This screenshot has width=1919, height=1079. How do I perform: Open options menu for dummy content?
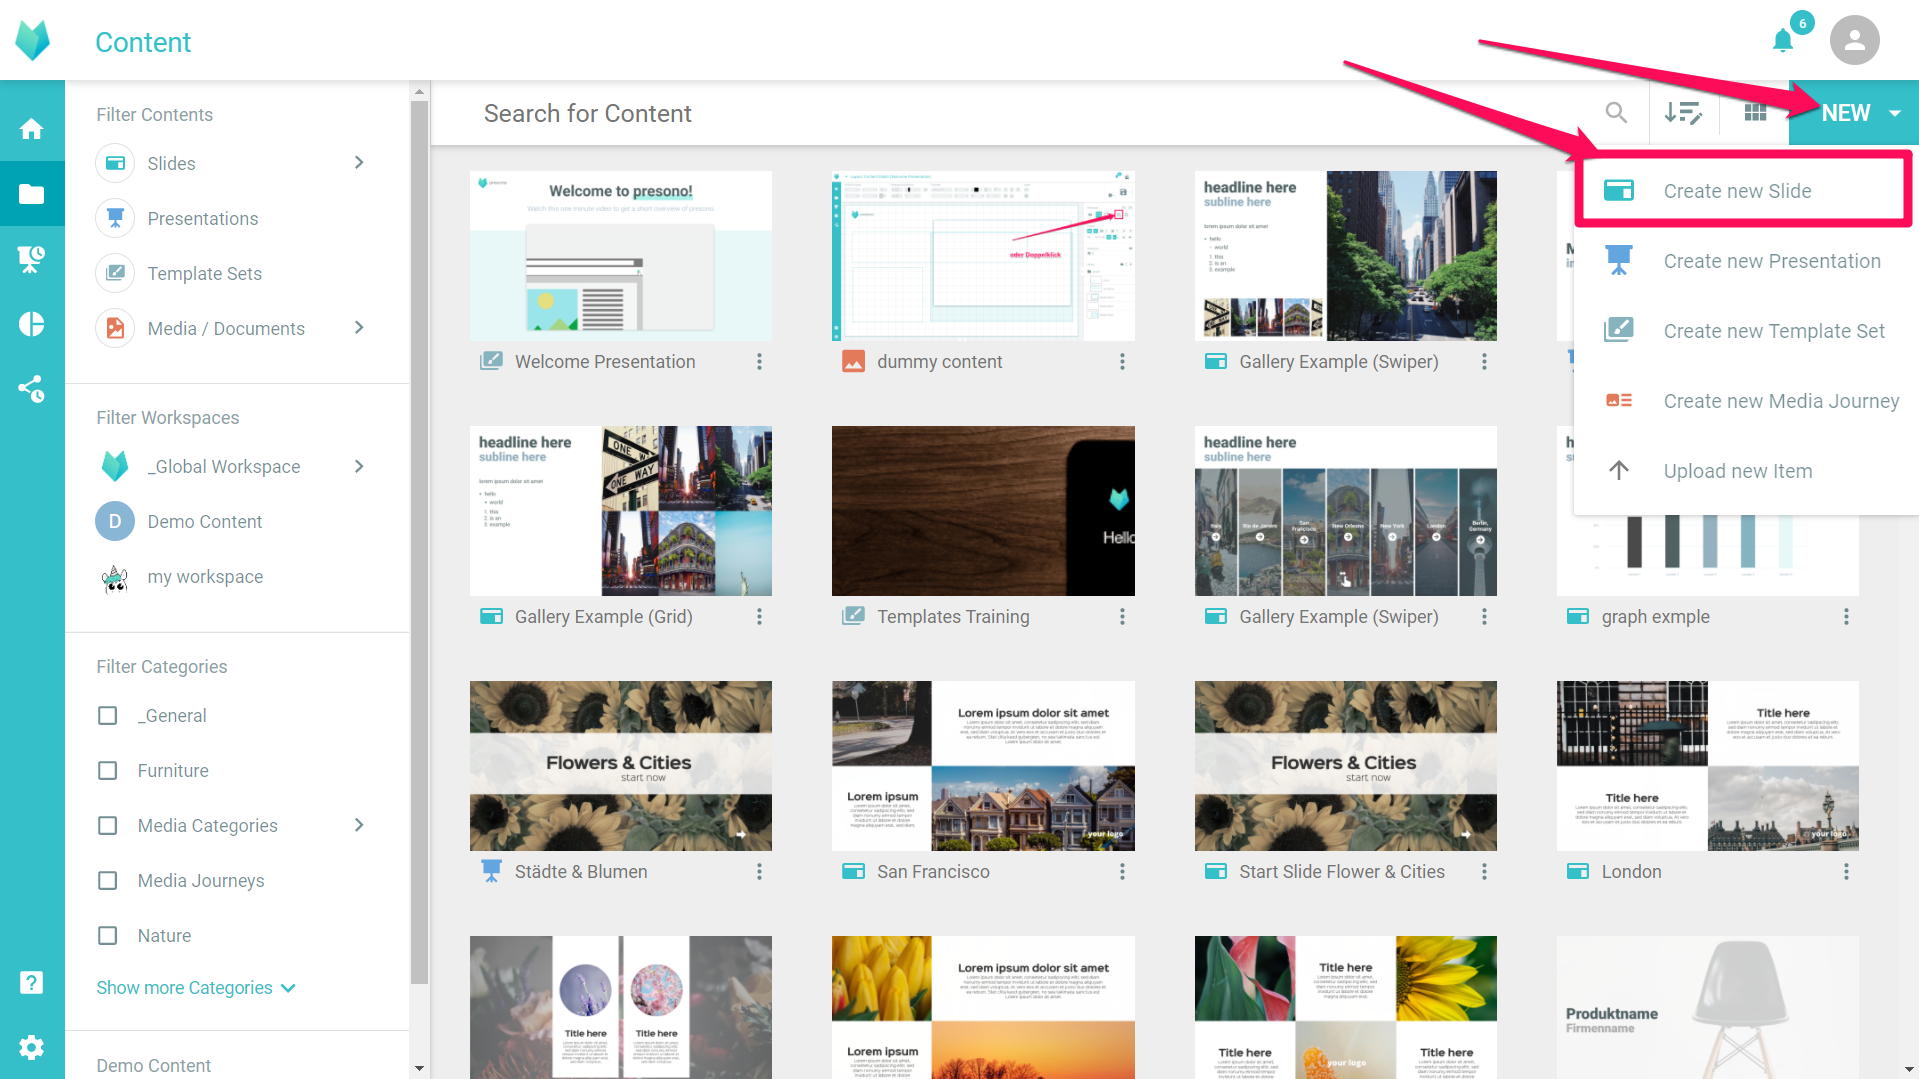tap(1122, 362)
